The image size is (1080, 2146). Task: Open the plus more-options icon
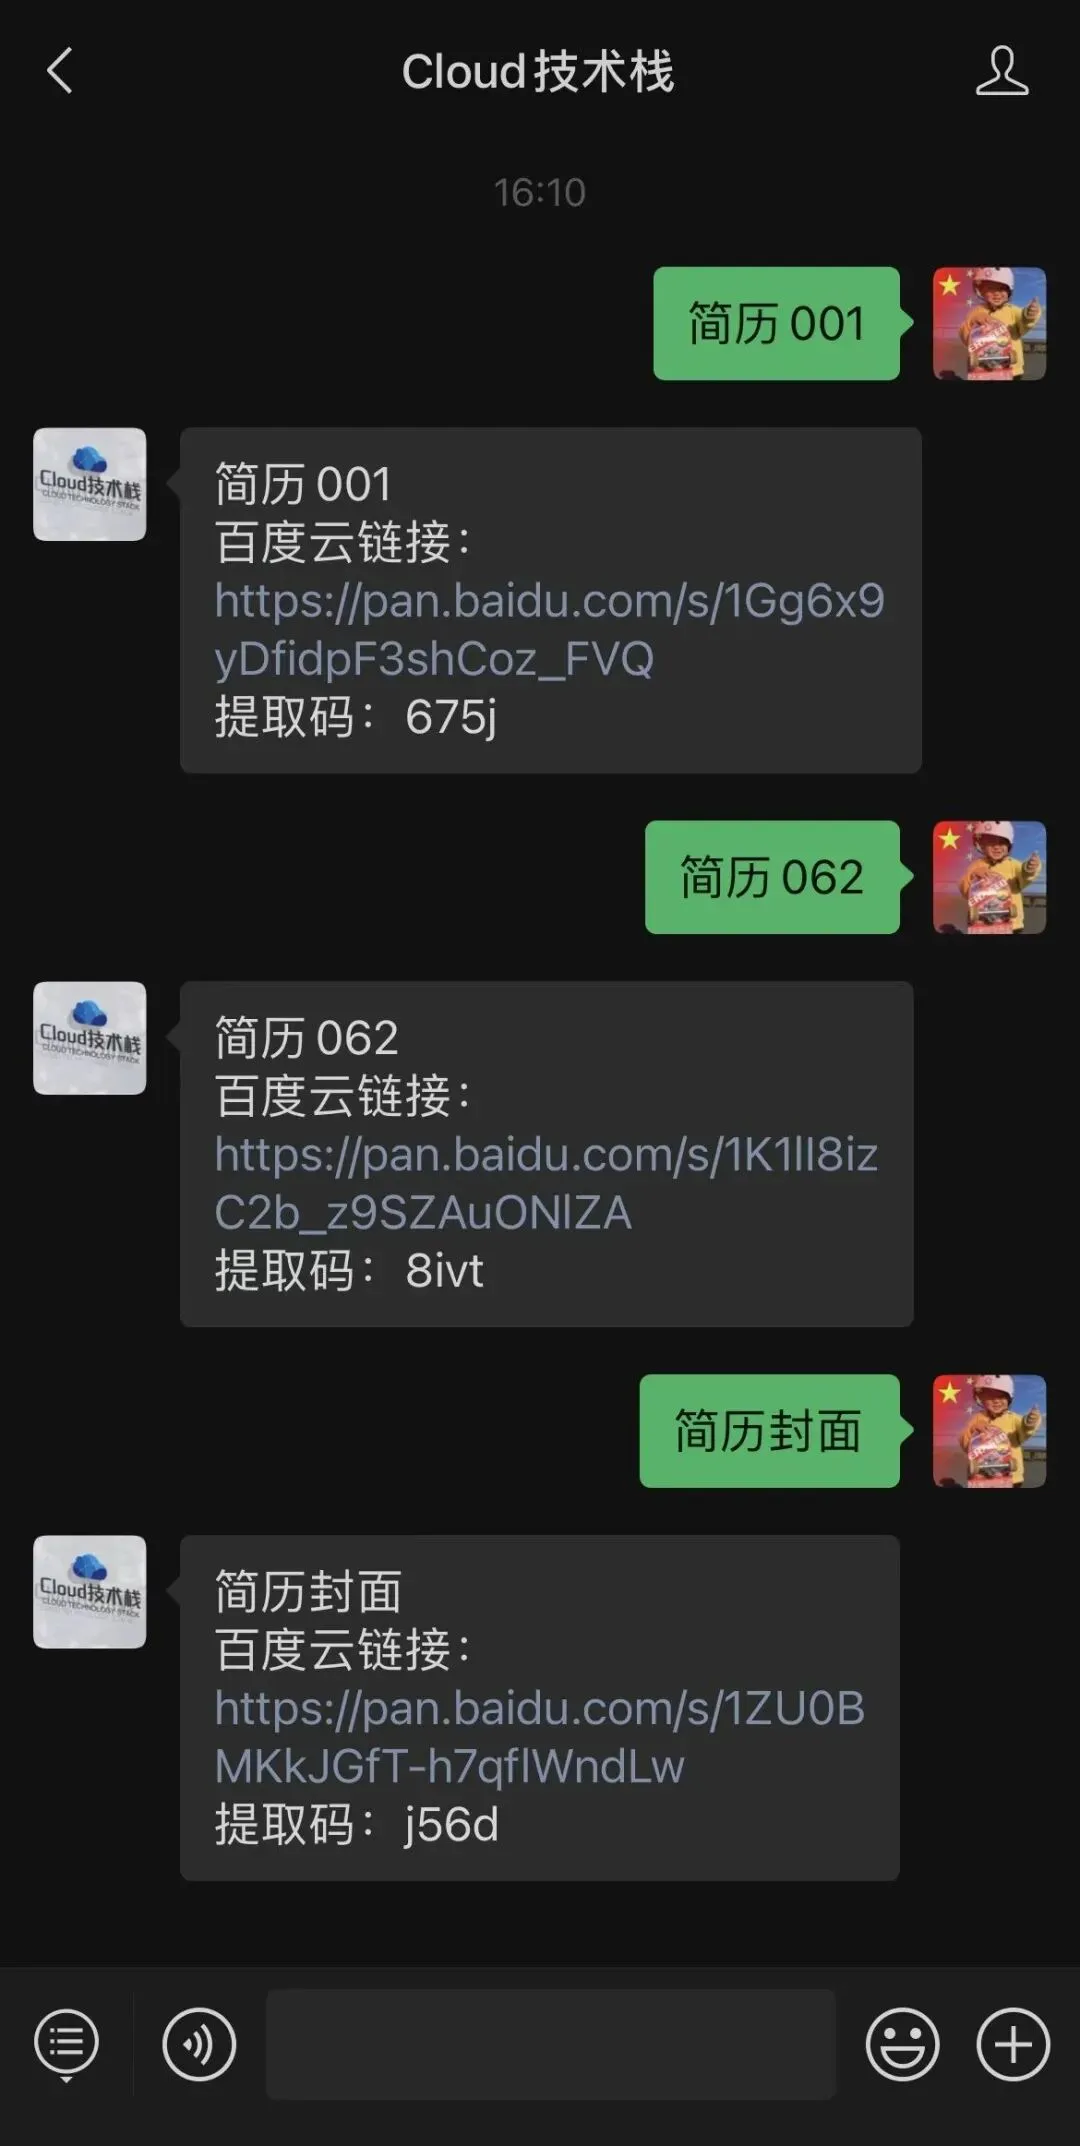pyautogui.click(x=1013, y=2044)
